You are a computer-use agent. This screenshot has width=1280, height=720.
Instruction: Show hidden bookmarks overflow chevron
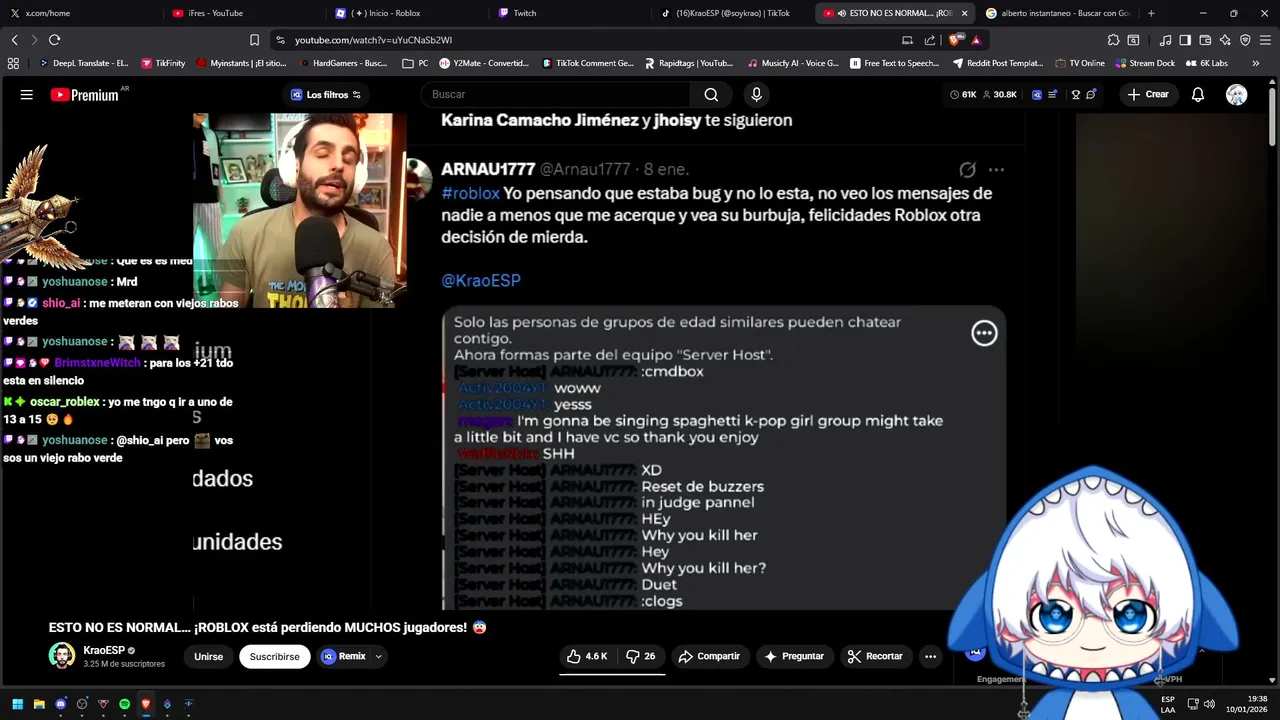tap(1256, 63)
